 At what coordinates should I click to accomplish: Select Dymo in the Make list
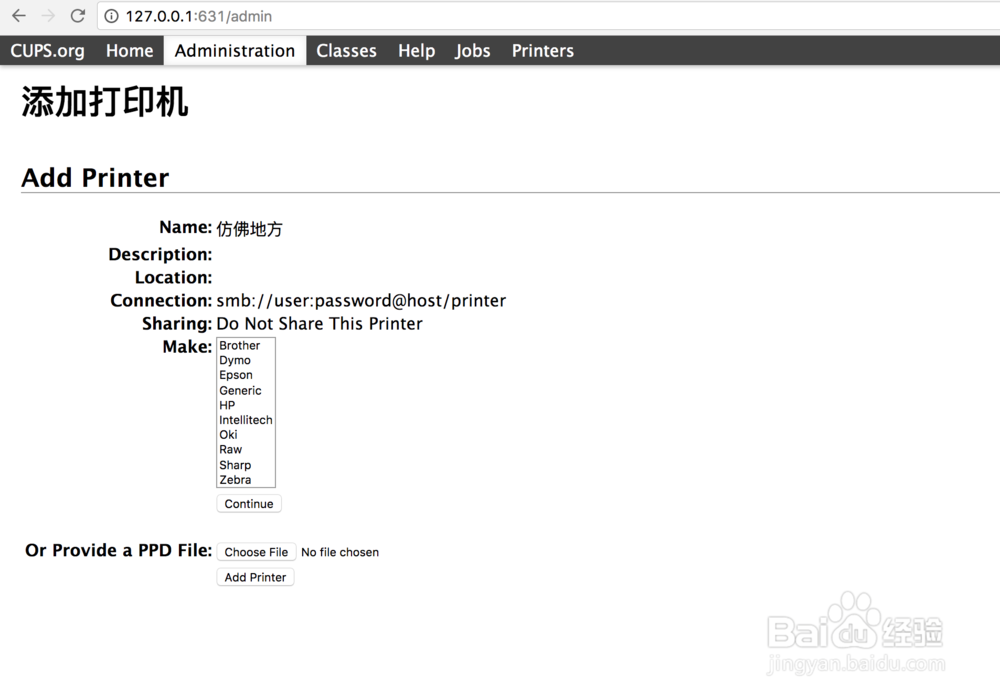246,360
